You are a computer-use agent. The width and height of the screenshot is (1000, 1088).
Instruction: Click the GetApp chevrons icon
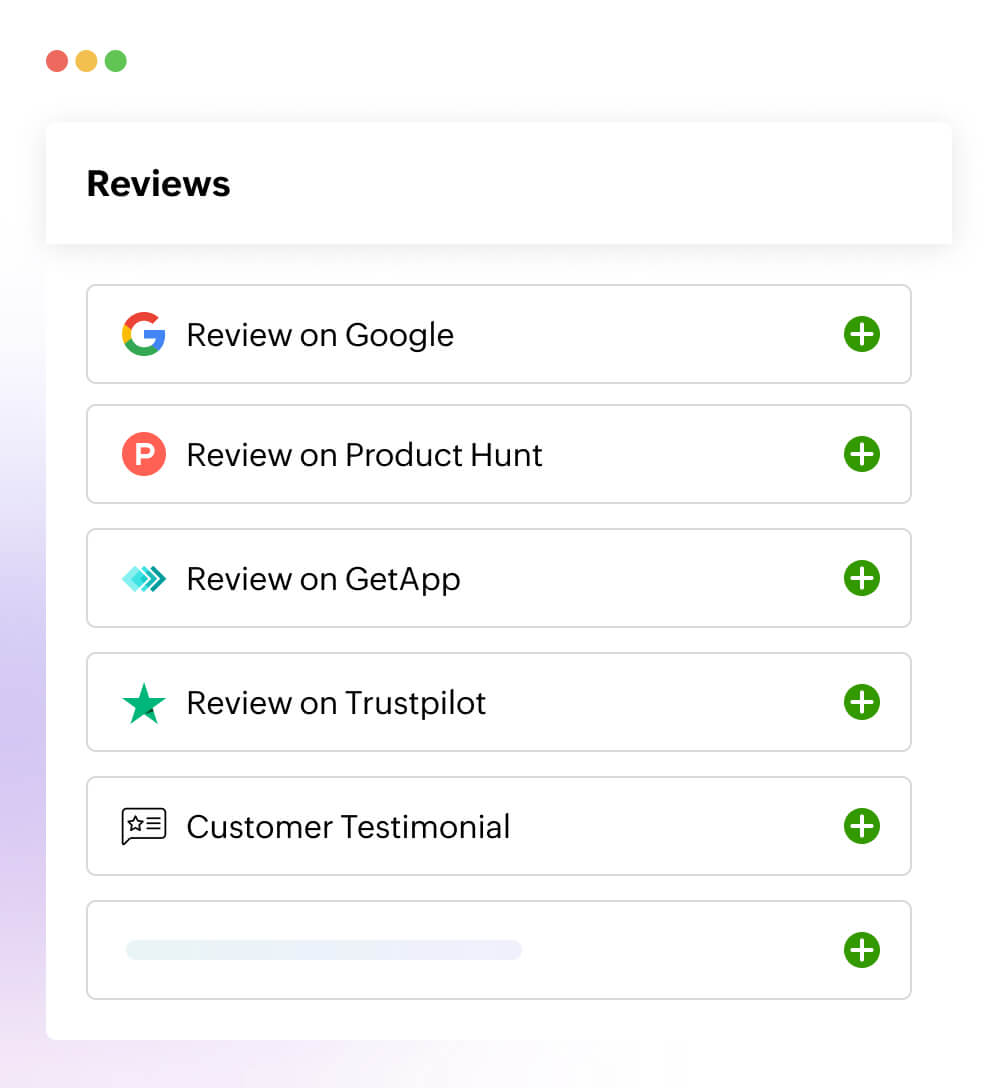(143, 578)
